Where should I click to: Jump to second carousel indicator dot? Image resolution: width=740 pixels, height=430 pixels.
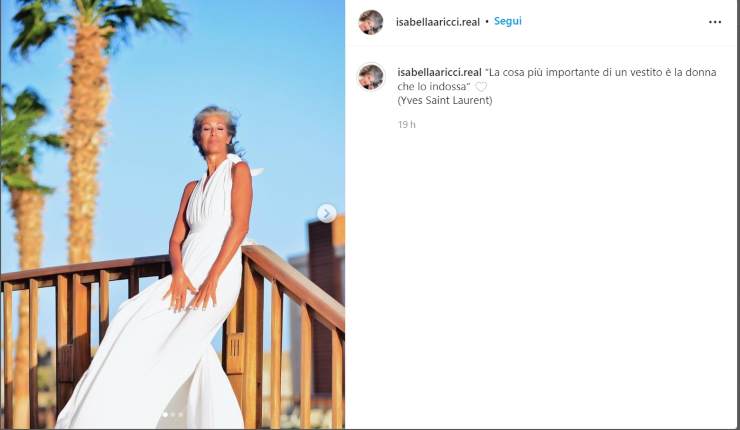(x=173, y=414)
